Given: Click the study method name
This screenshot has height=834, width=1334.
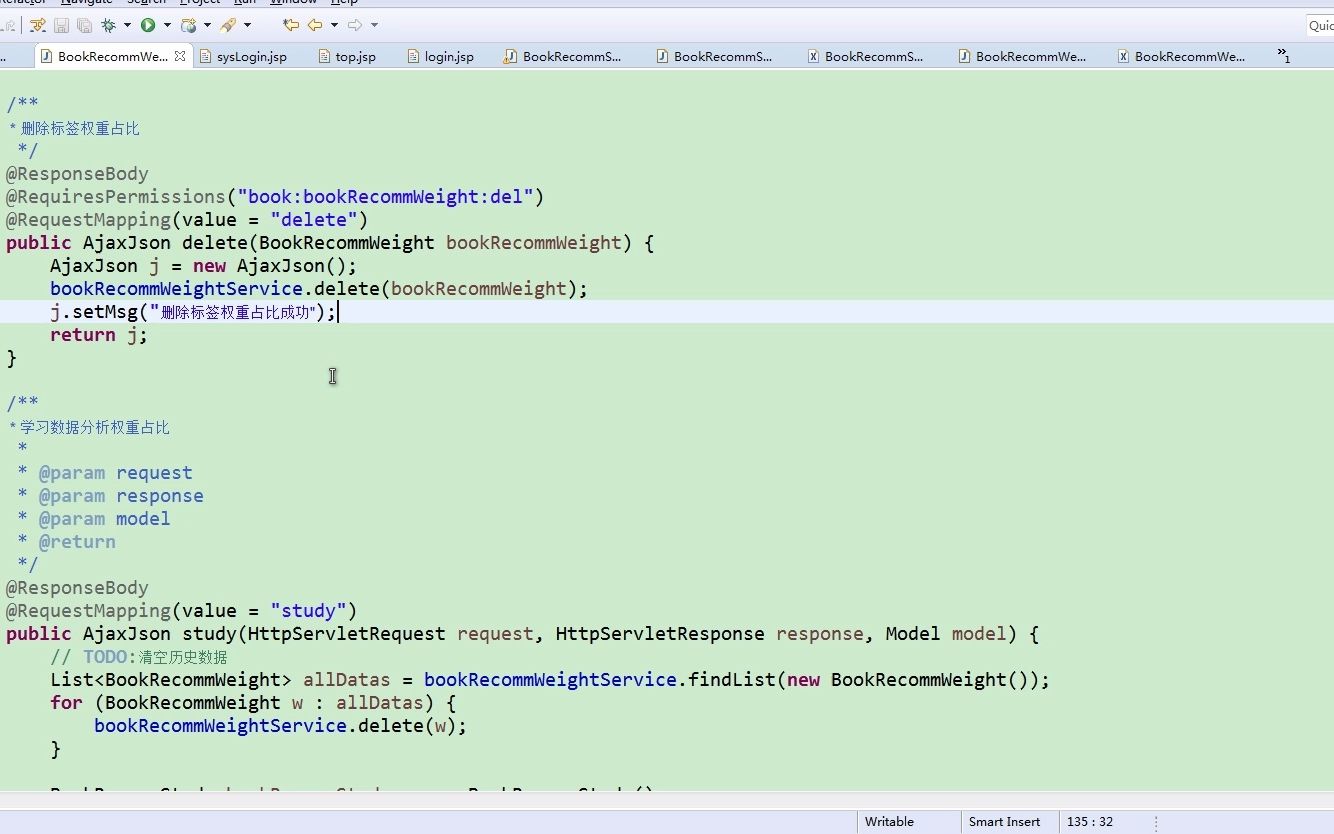Looking at the screenshot, I should (209, 634).
